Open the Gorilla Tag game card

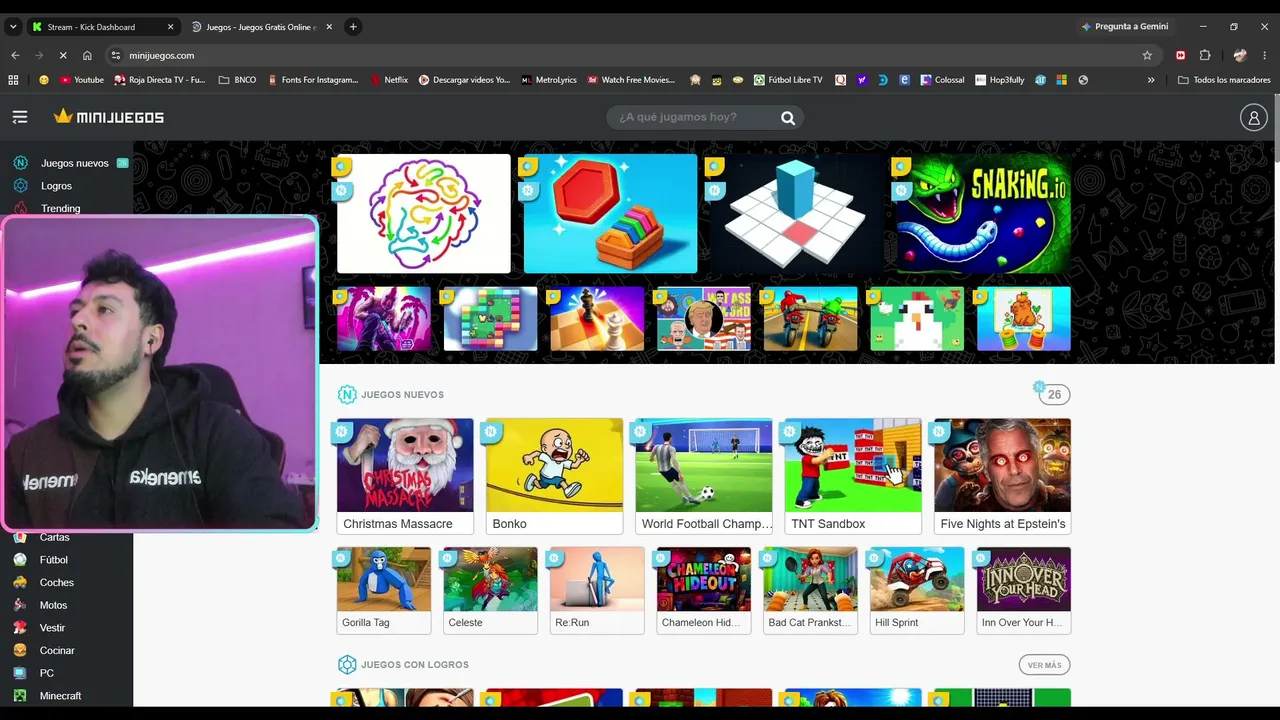(x=384, y=590)
